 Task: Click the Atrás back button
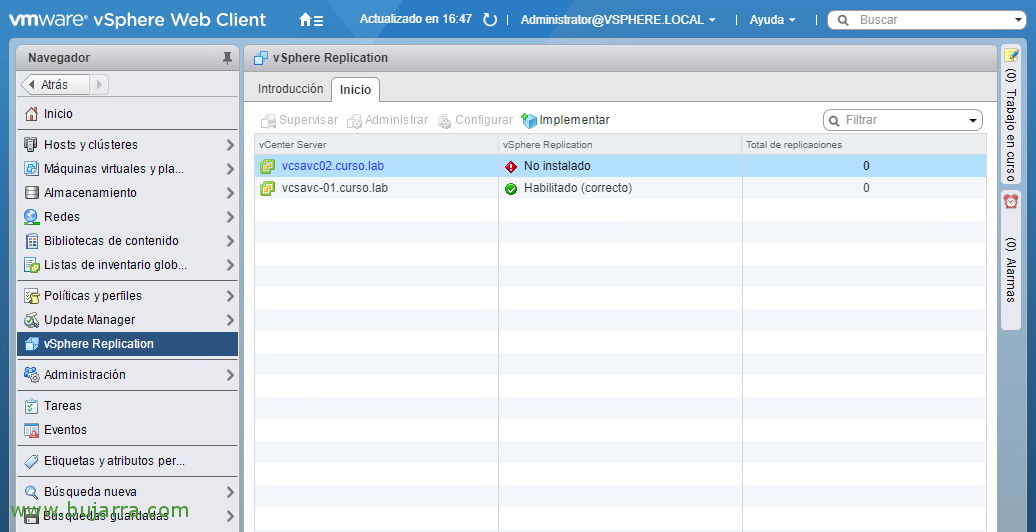[x=54, y=85]
